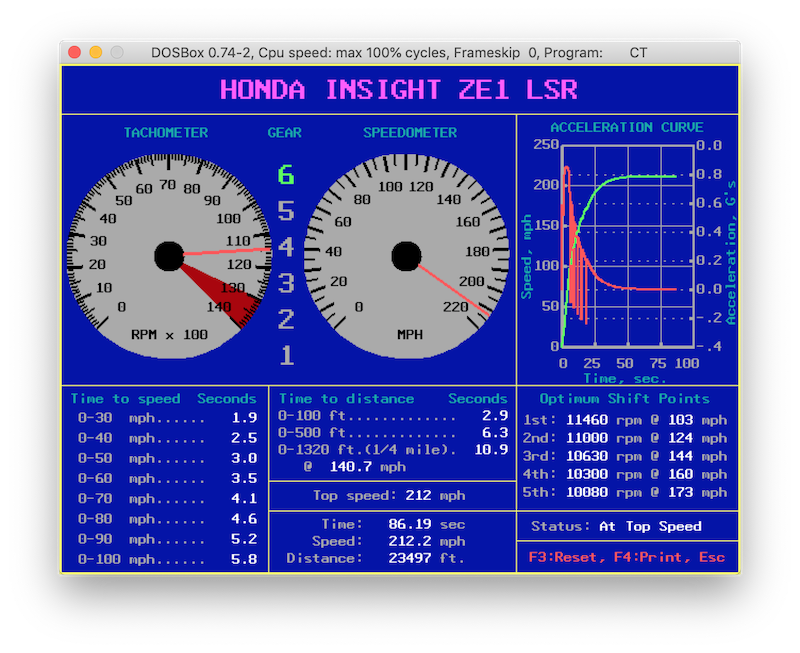Click the 2nd gear shift point 11000 rpm

pos(625,438)
